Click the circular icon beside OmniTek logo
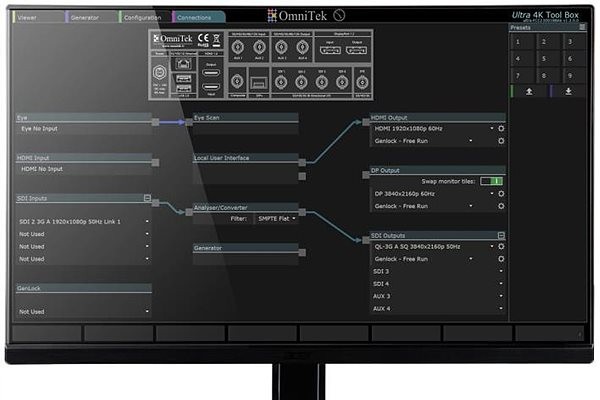The image size is (600, 400). pos(339,15)
